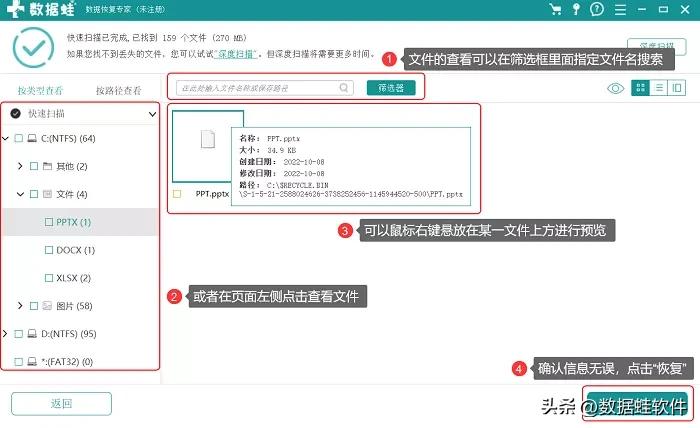Click the magnifier search icon in filter box

(x=344, y=88)
